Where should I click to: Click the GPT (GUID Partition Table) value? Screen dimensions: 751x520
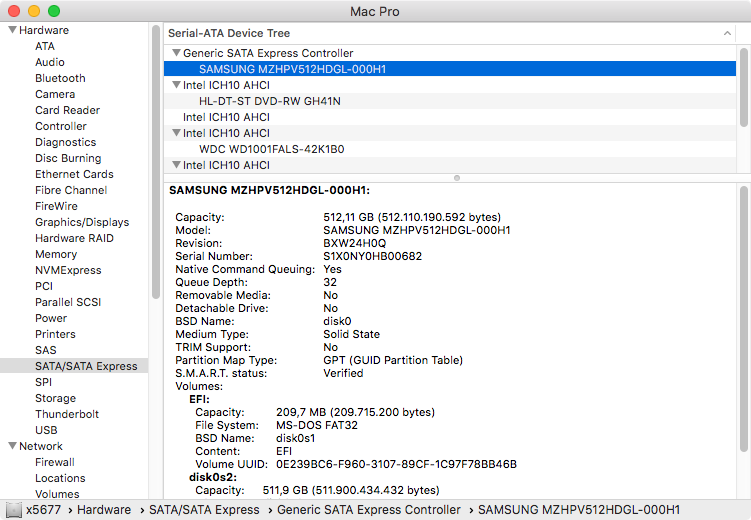393,360
